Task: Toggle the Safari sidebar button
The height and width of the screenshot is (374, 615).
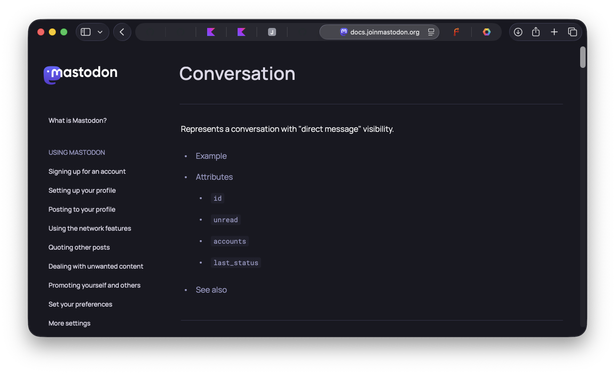Action: click(86, 32)
